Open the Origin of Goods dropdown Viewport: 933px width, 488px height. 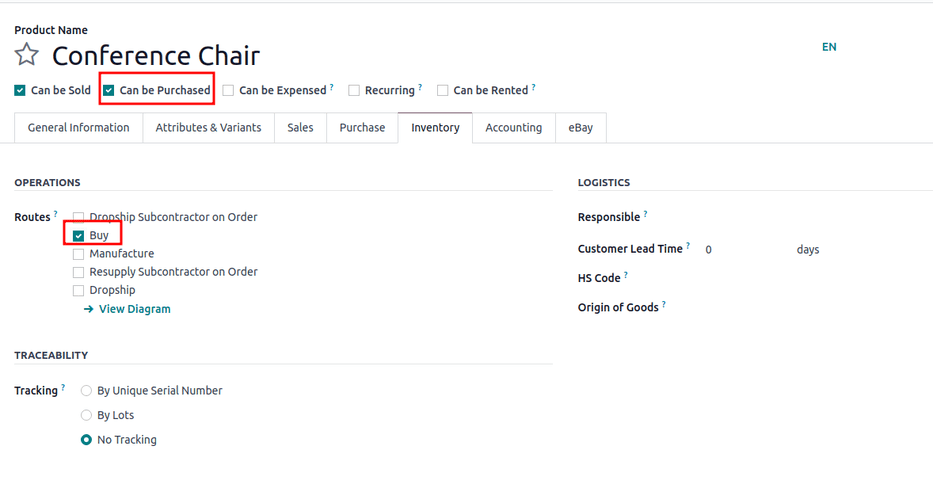tap(780, 308)
